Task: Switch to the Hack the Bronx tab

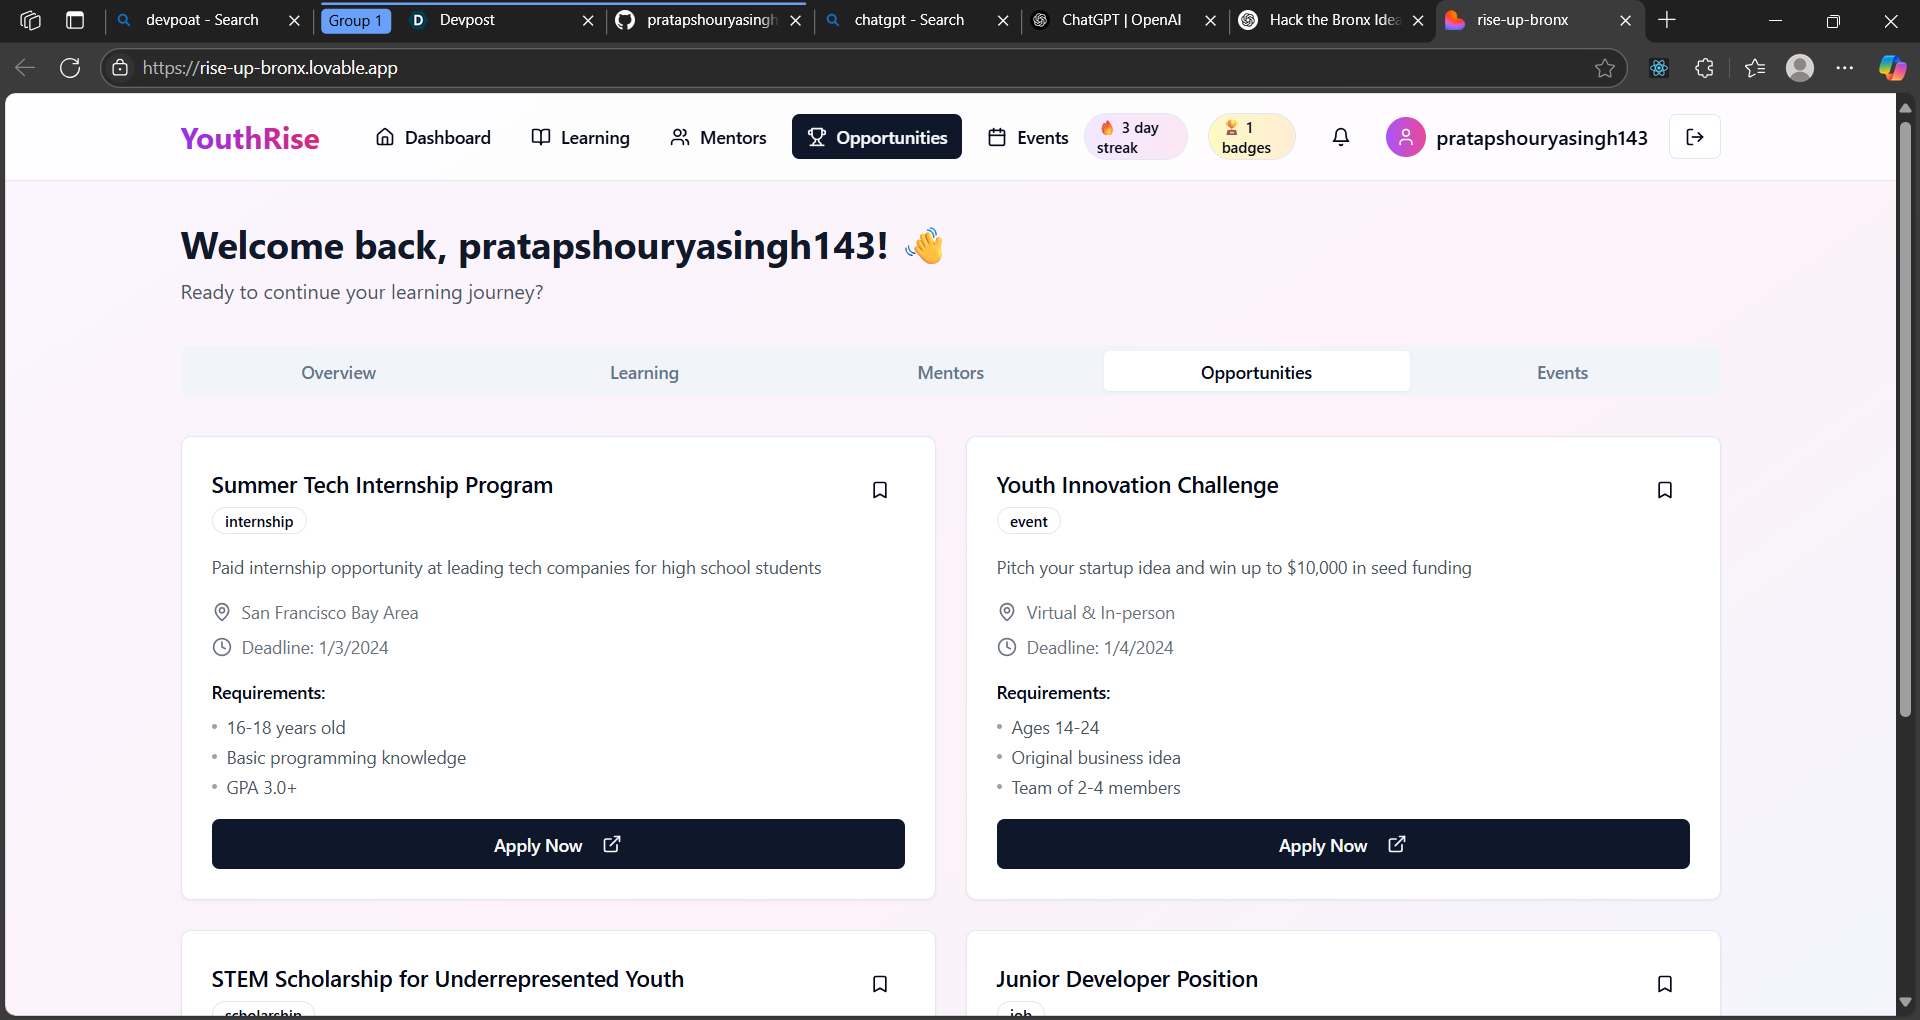Action: pos(1330,20)
